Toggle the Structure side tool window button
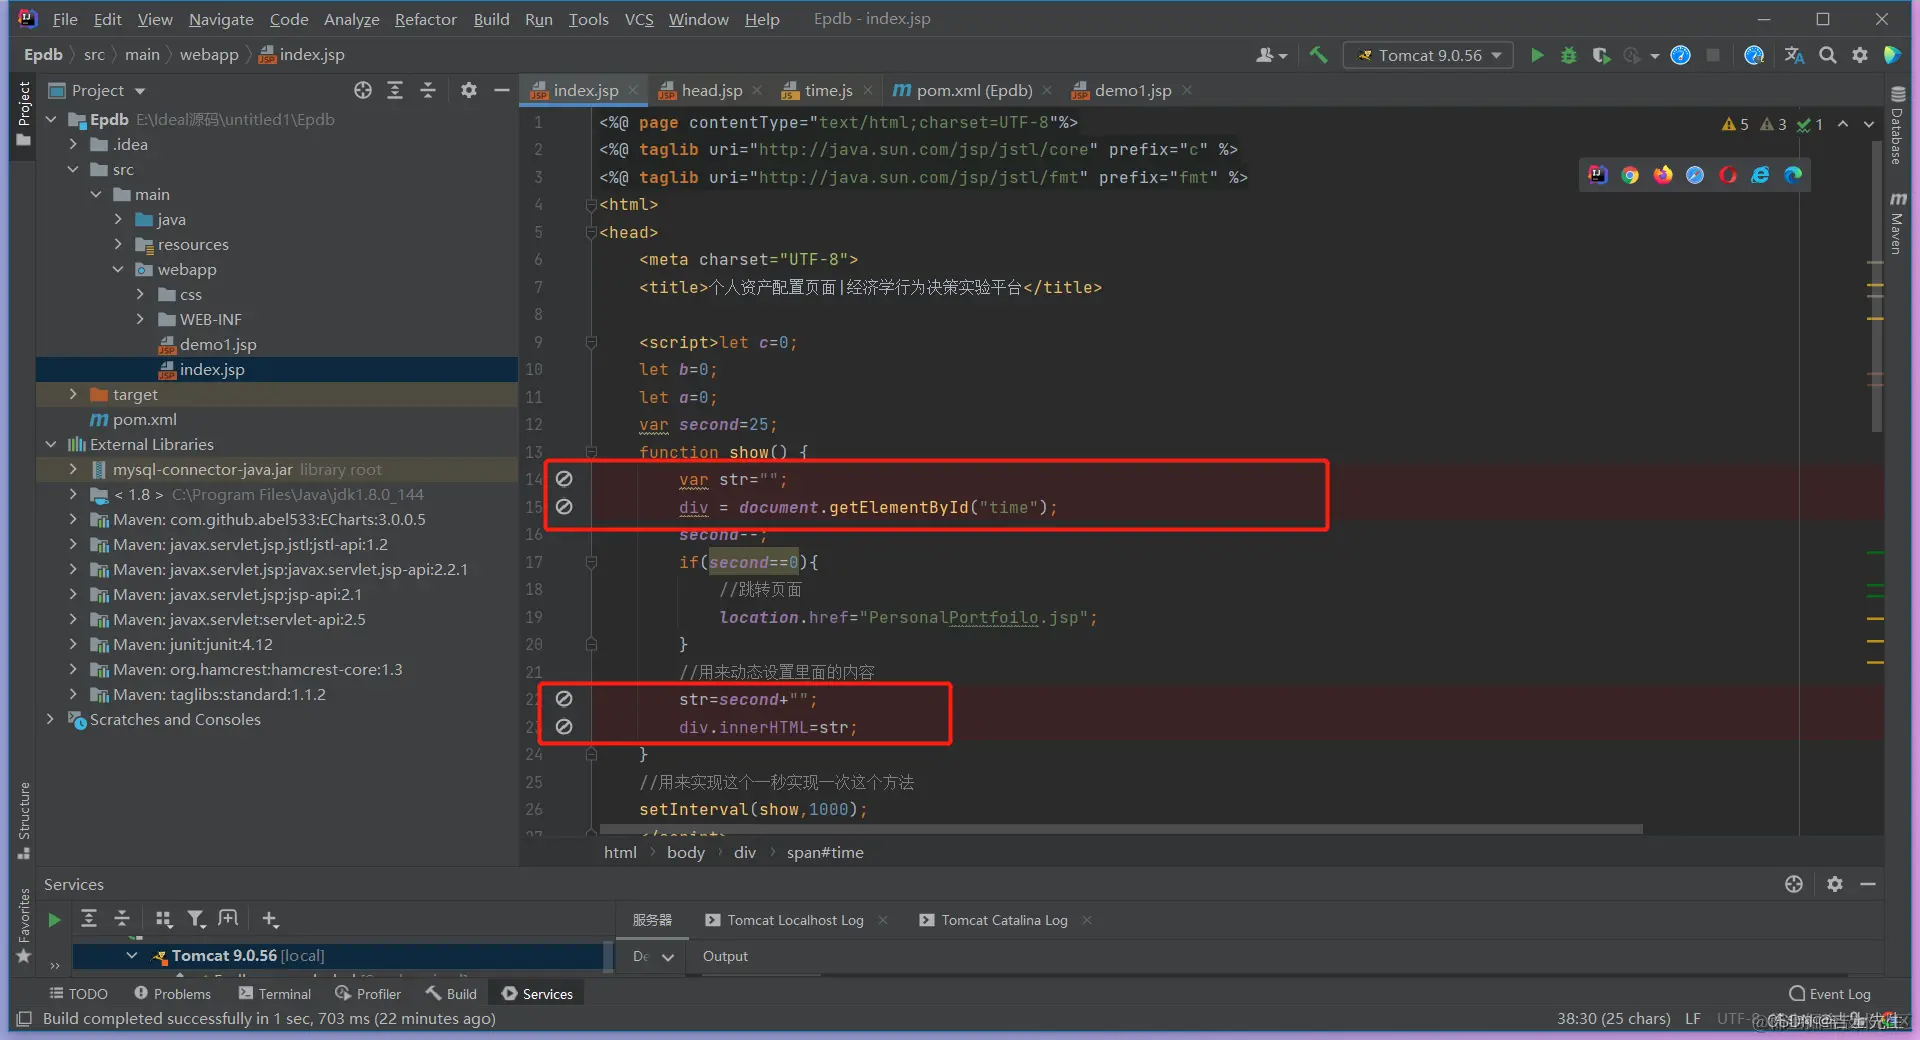The image size is (1920, 1040). 24,820
